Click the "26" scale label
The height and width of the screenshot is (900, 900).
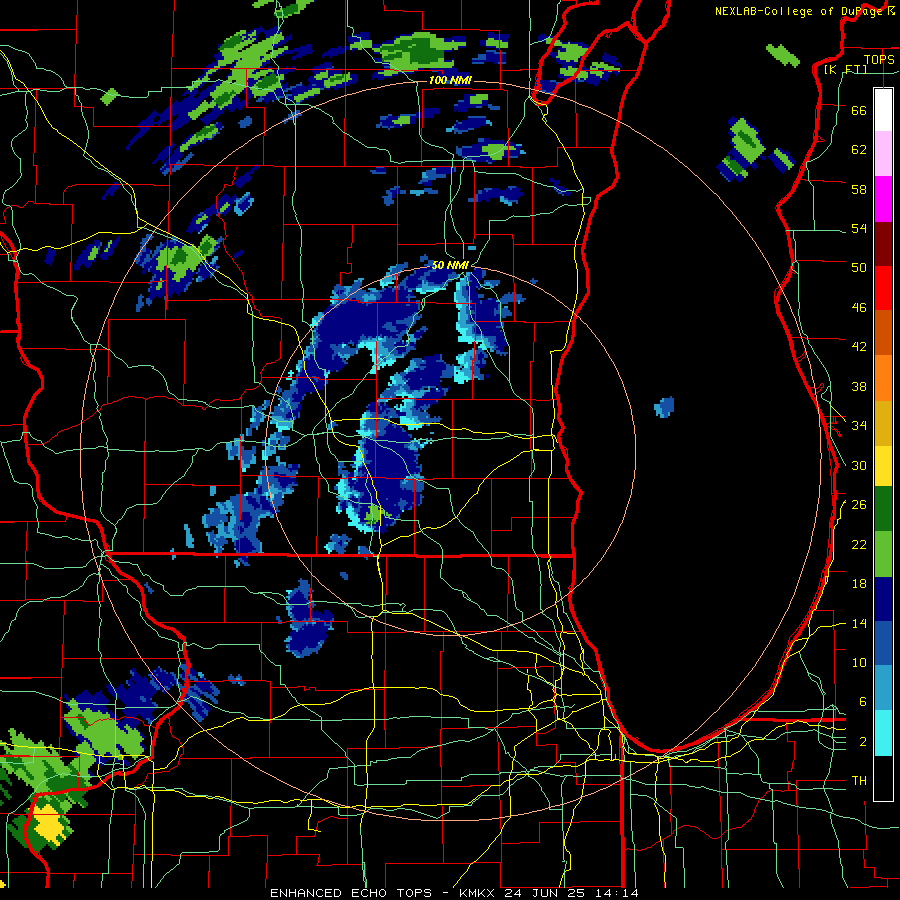point(859,505)
